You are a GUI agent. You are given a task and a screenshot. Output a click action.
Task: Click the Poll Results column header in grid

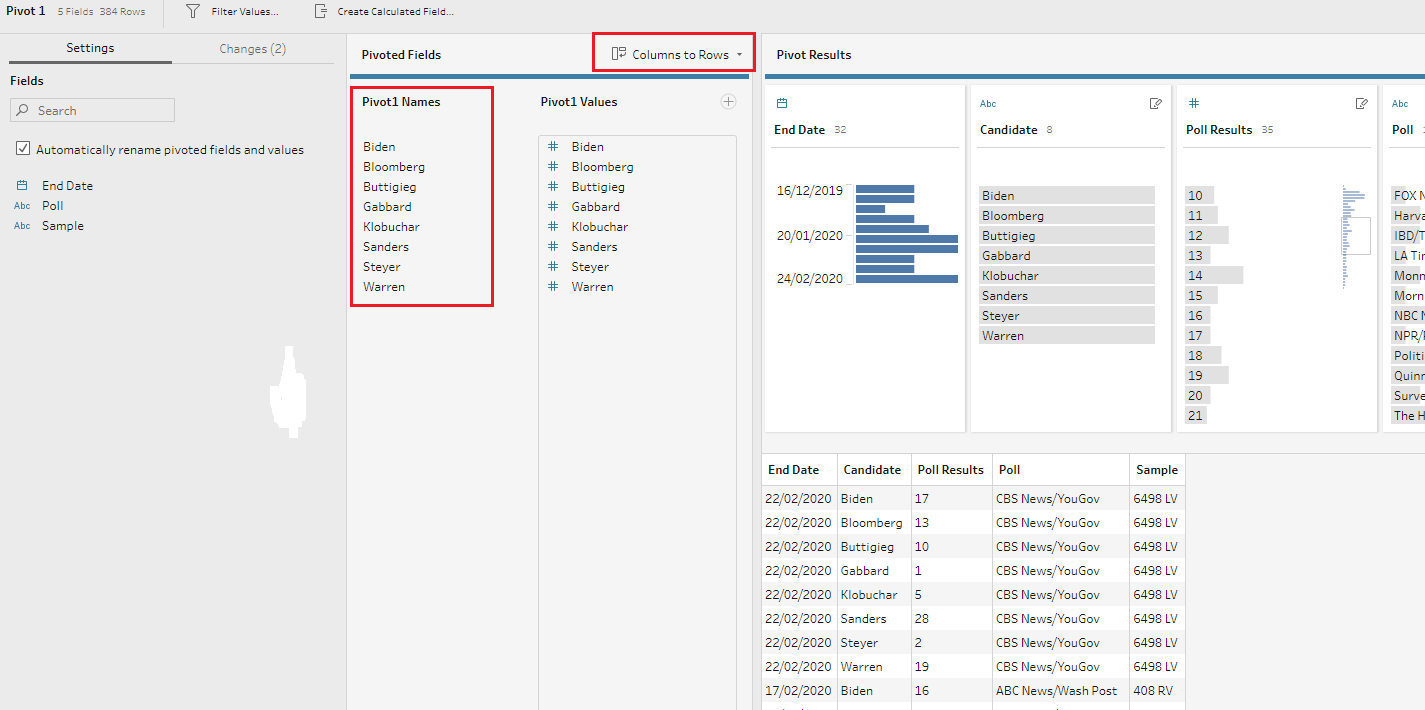[x=950, y=469]
